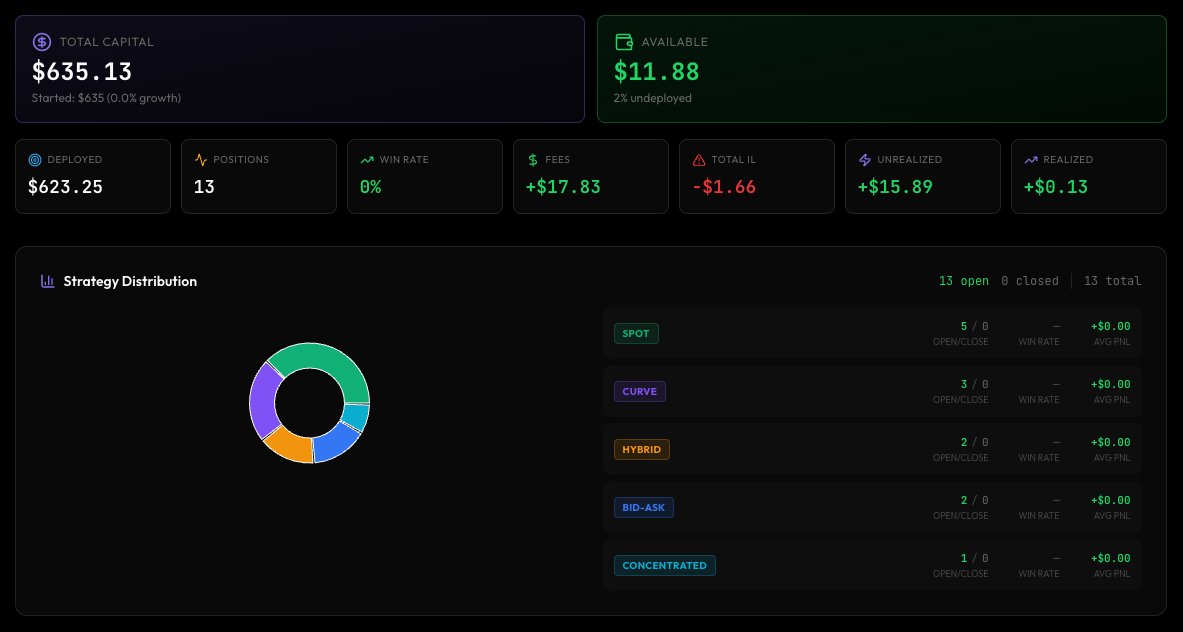Image resolution: width=1183 pixels, height=632 pixels.
Task: Click the target icon next to Deployed
Action: (34, 160)
